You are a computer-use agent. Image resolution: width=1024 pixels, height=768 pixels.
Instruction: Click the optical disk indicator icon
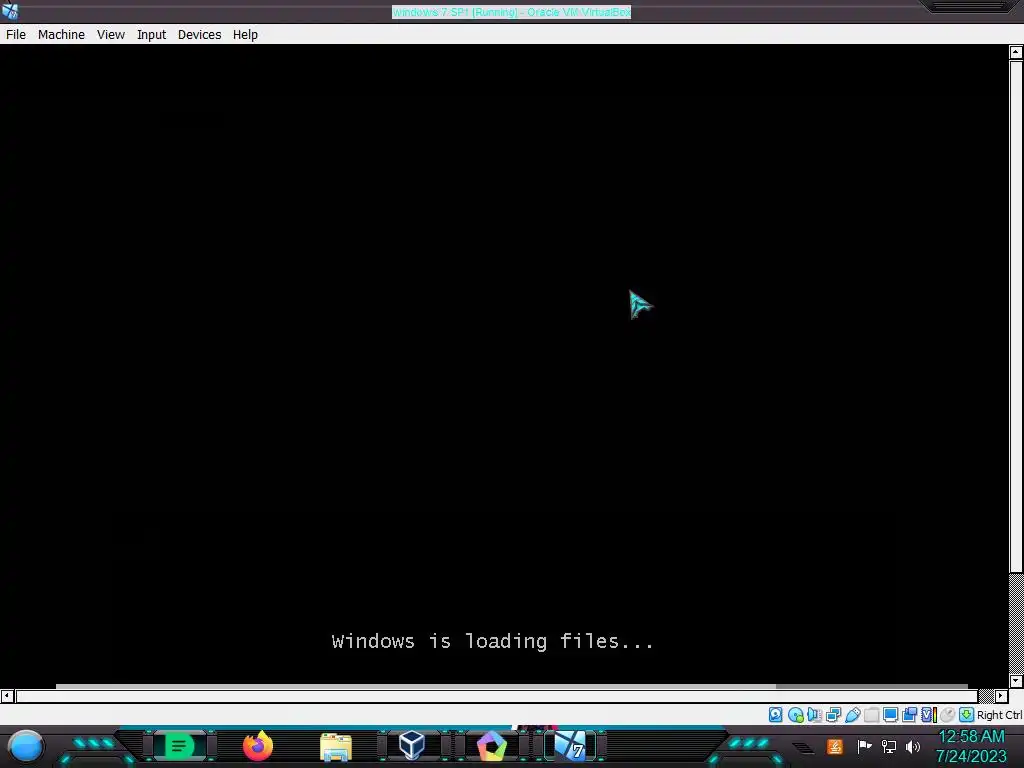tap(795, 714)
